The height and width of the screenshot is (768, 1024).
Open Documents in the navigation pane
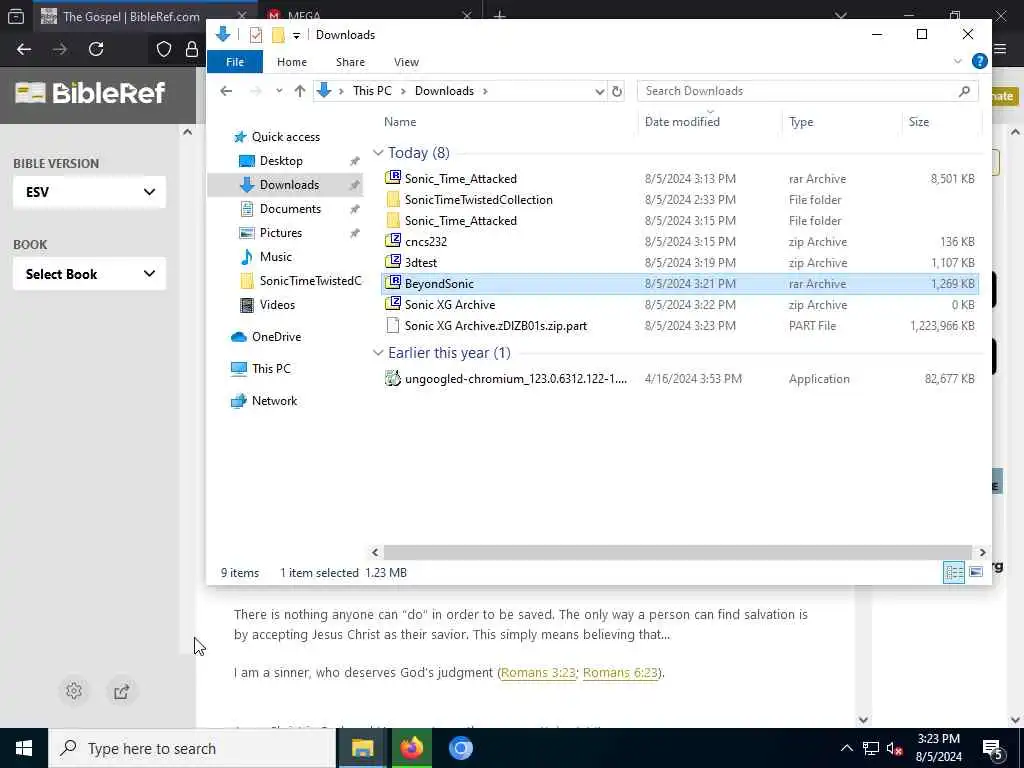(290, 209)
